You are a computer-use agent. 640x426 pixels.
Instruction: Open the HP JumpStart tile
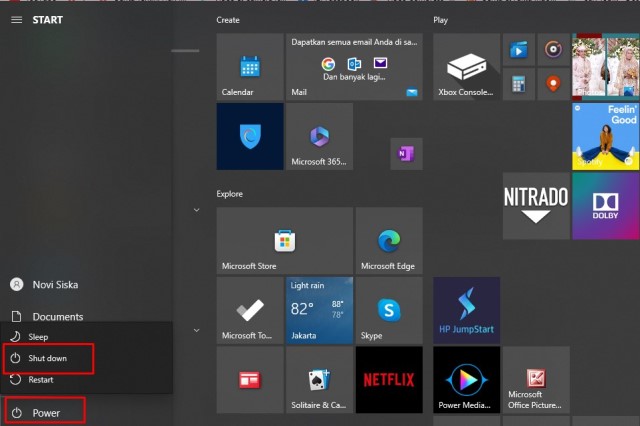pos(467,311)
